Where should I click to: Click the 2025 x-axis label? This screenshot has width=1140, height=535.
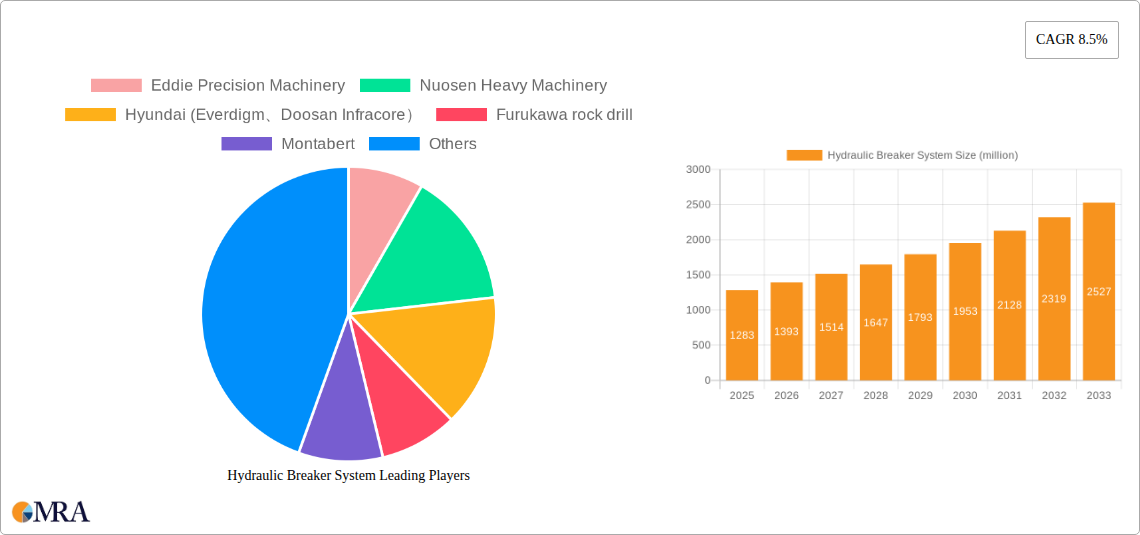coord(742,395)
